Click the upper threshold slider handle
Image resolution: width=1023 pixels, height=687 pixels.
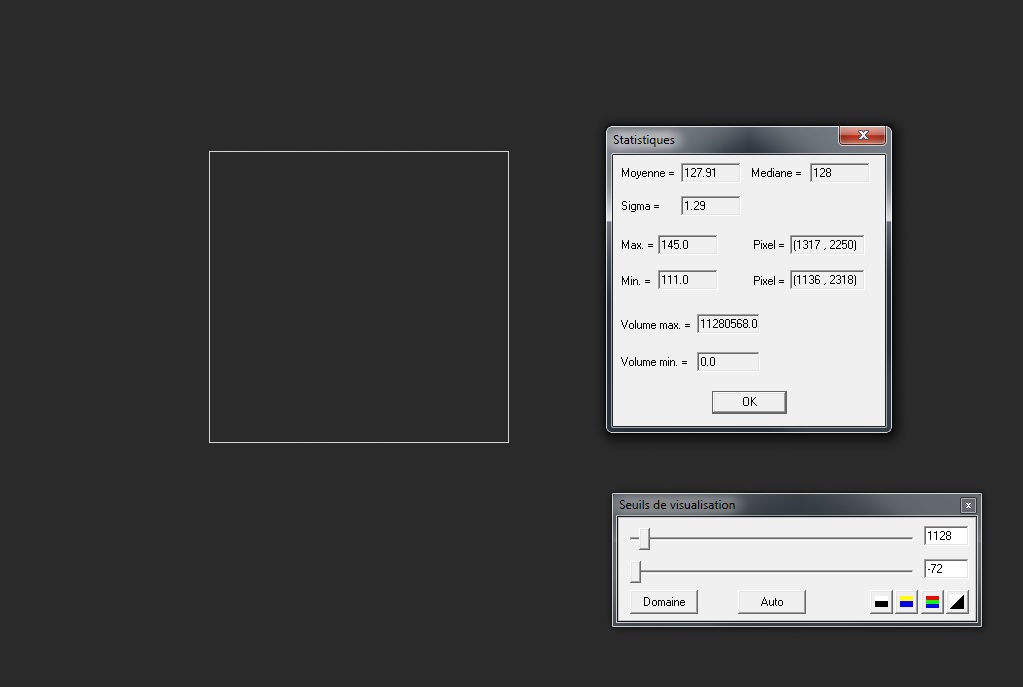click(x=645, y=538)
